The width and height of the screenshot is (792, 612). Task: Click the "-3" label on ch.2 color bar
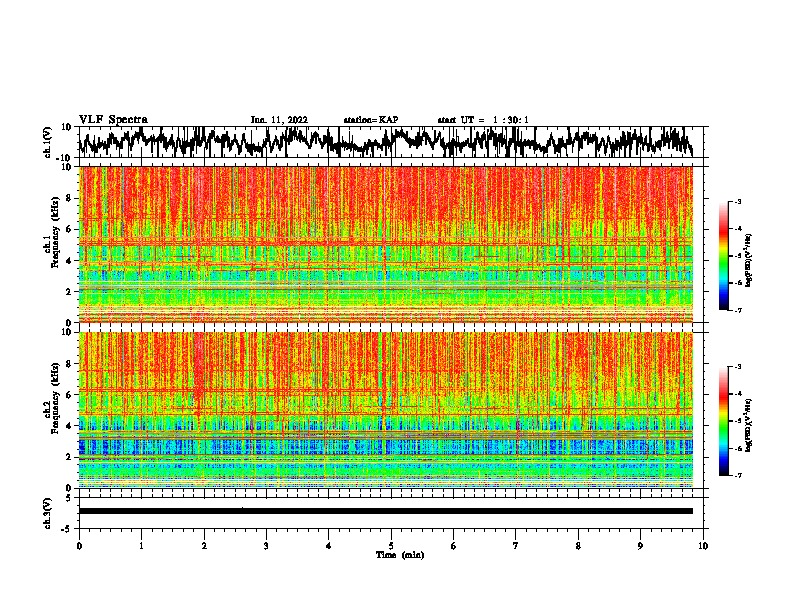point(737,367)
